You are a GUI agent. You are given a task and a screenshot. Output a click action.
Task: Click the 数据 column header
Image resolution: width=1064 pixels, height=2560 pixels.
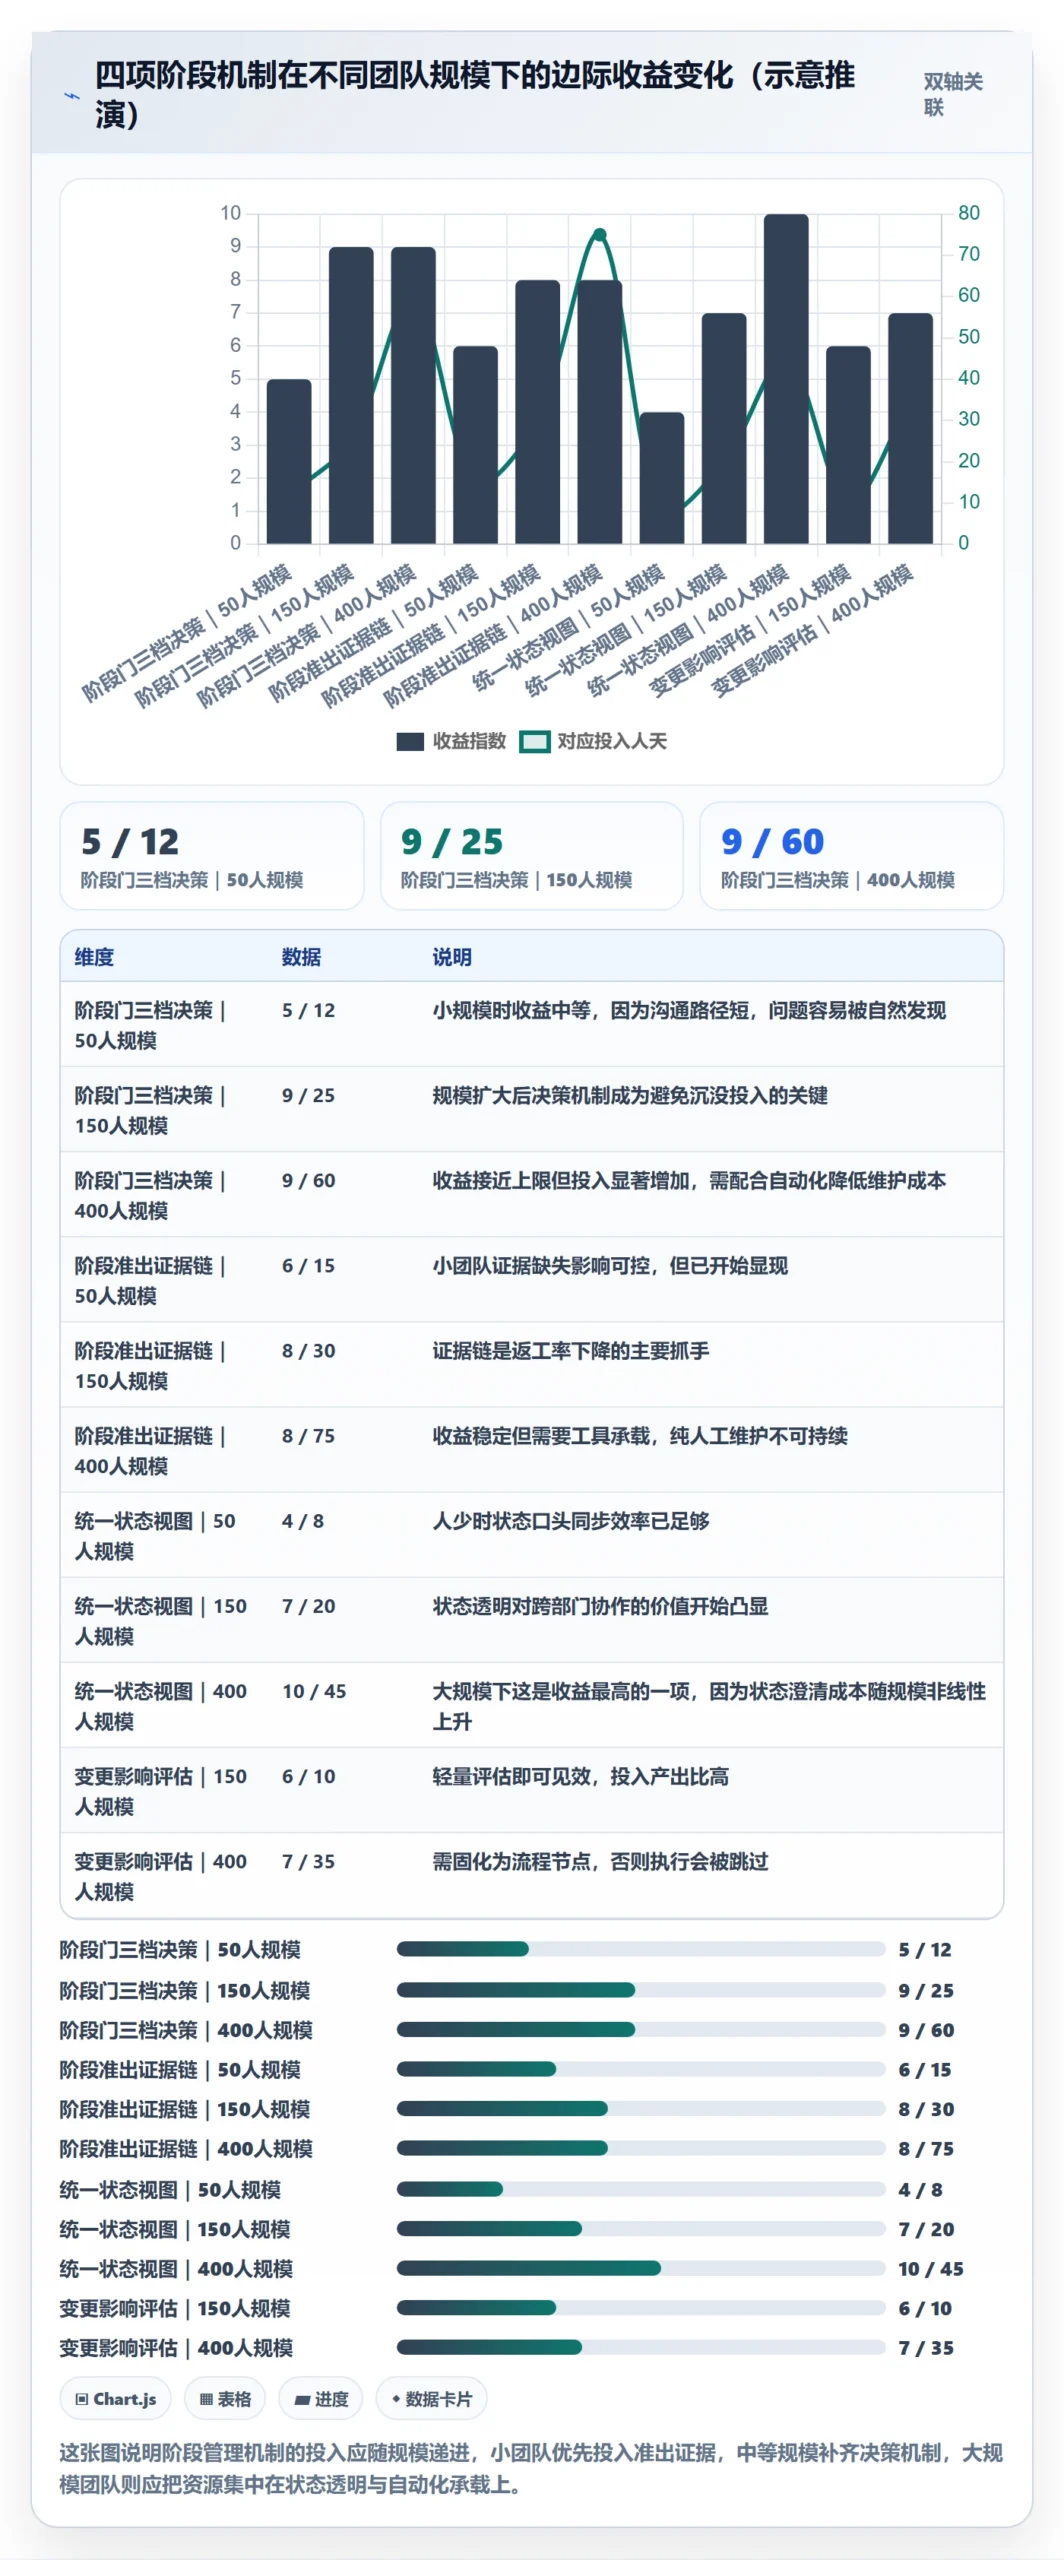tap(301, 957)
